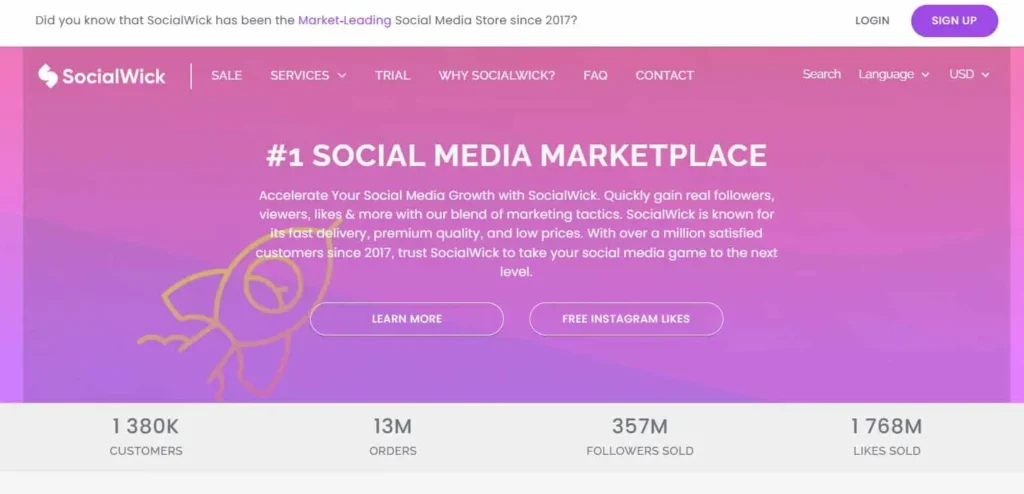Screen dimensions: 1024x494
Task: Open the Language dropdown
Action: [893, 74]
